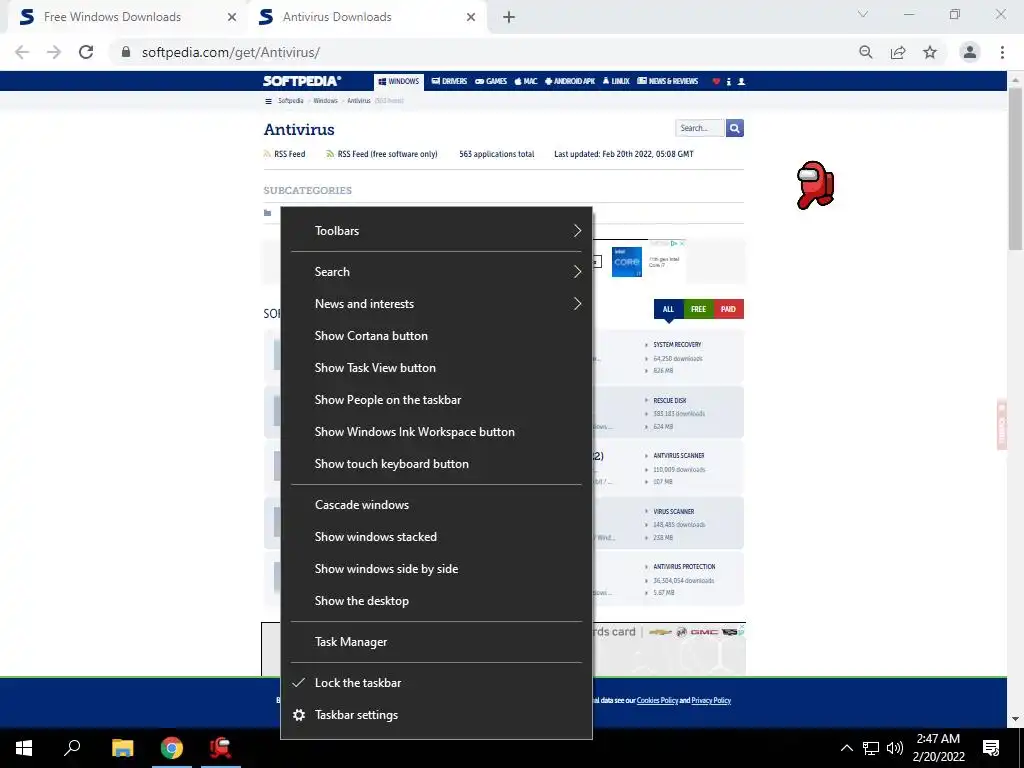Screen dimensions: 1024x768
Task: Open a new tab with plus button
Action: click(509, 17)
